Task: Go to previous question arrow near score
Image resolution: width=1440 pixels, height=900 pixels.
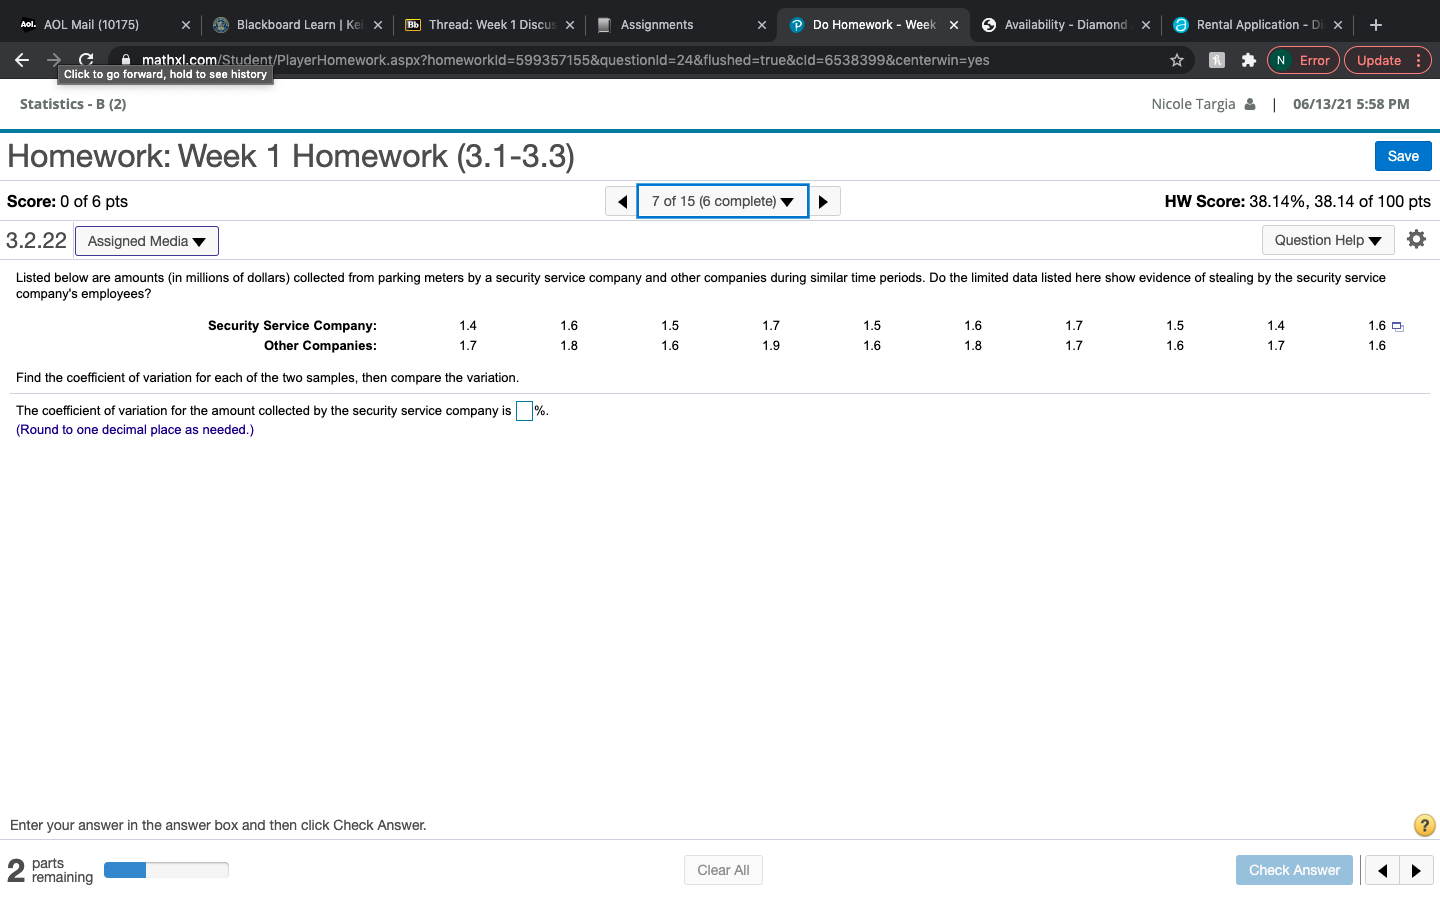Action: pyautogui.click(x=621, y=202)
